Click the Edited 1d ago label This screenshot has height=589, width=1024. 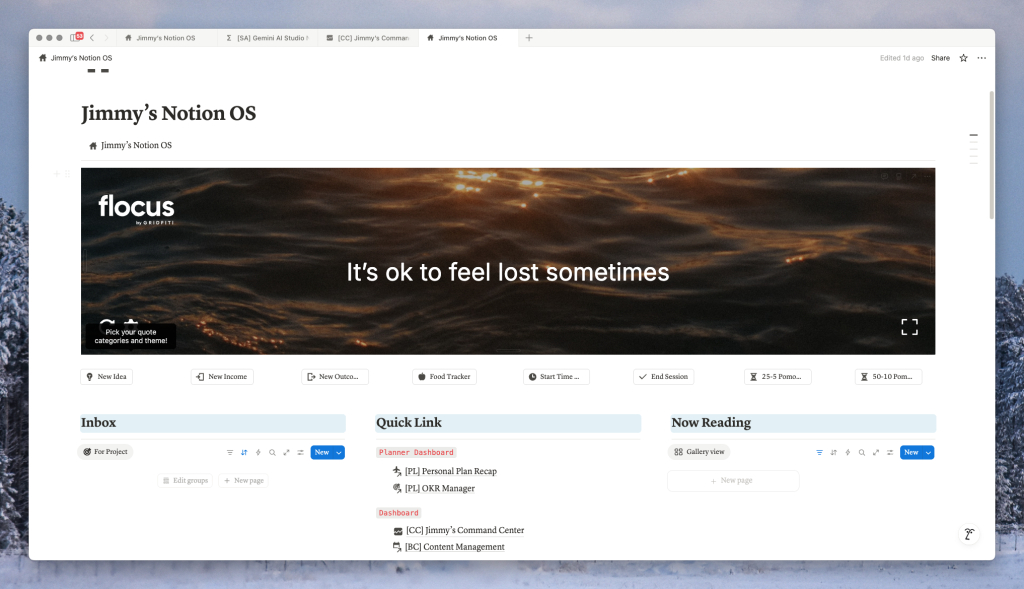pos(901,58)
